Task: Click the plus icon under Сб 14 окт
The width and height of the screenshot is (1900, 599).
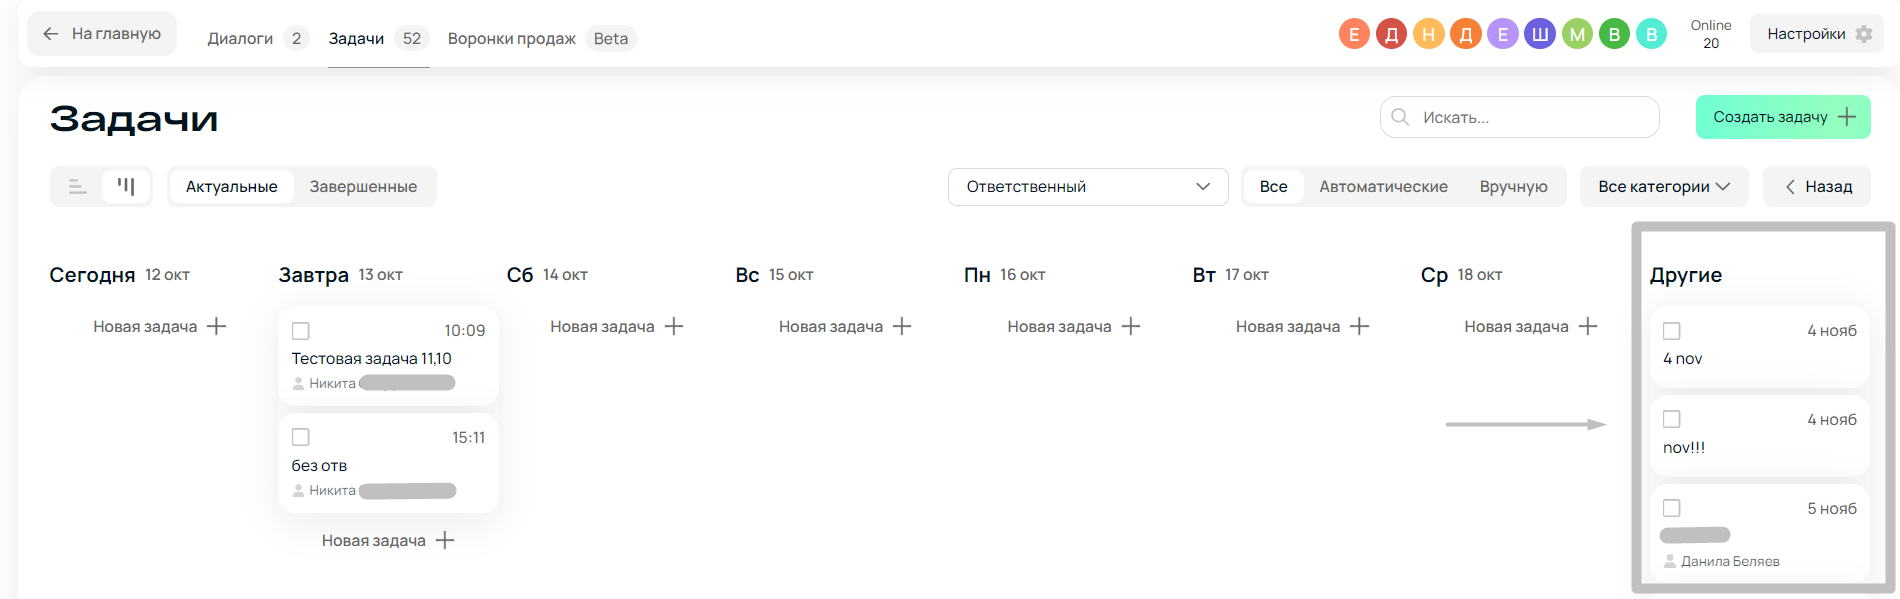Action: pos(674,326)
